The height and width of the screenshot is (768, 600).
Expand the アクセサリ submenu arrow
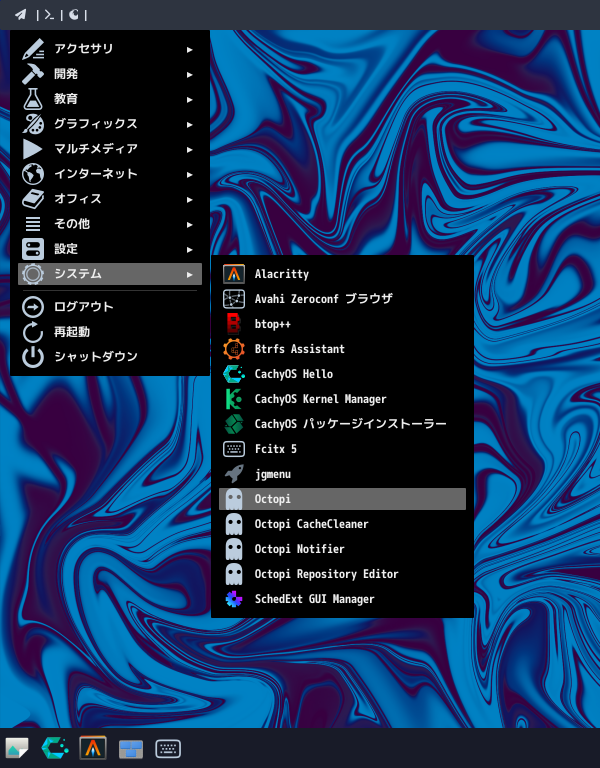190,49
